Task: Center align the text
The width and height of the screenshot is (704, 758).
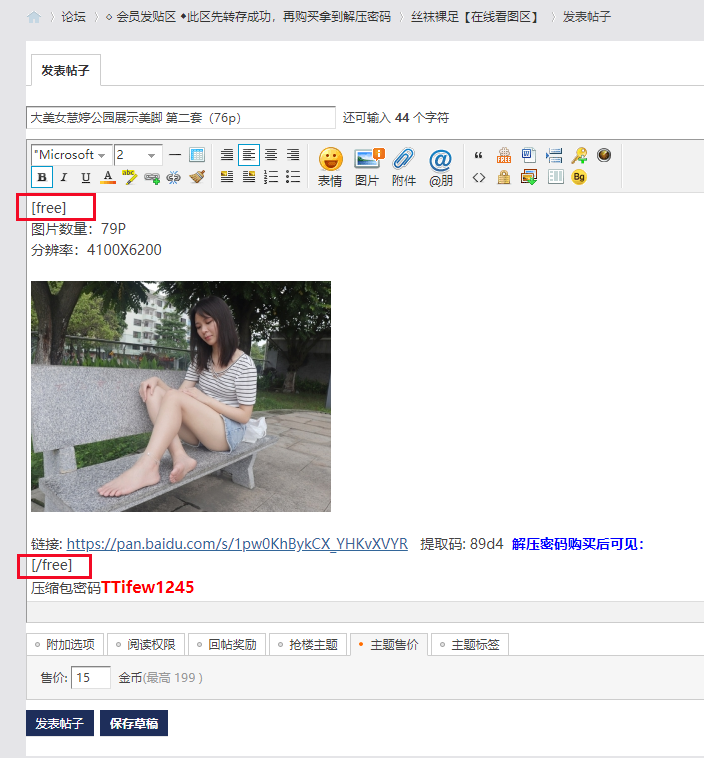Action: click(x=271, y=155)
